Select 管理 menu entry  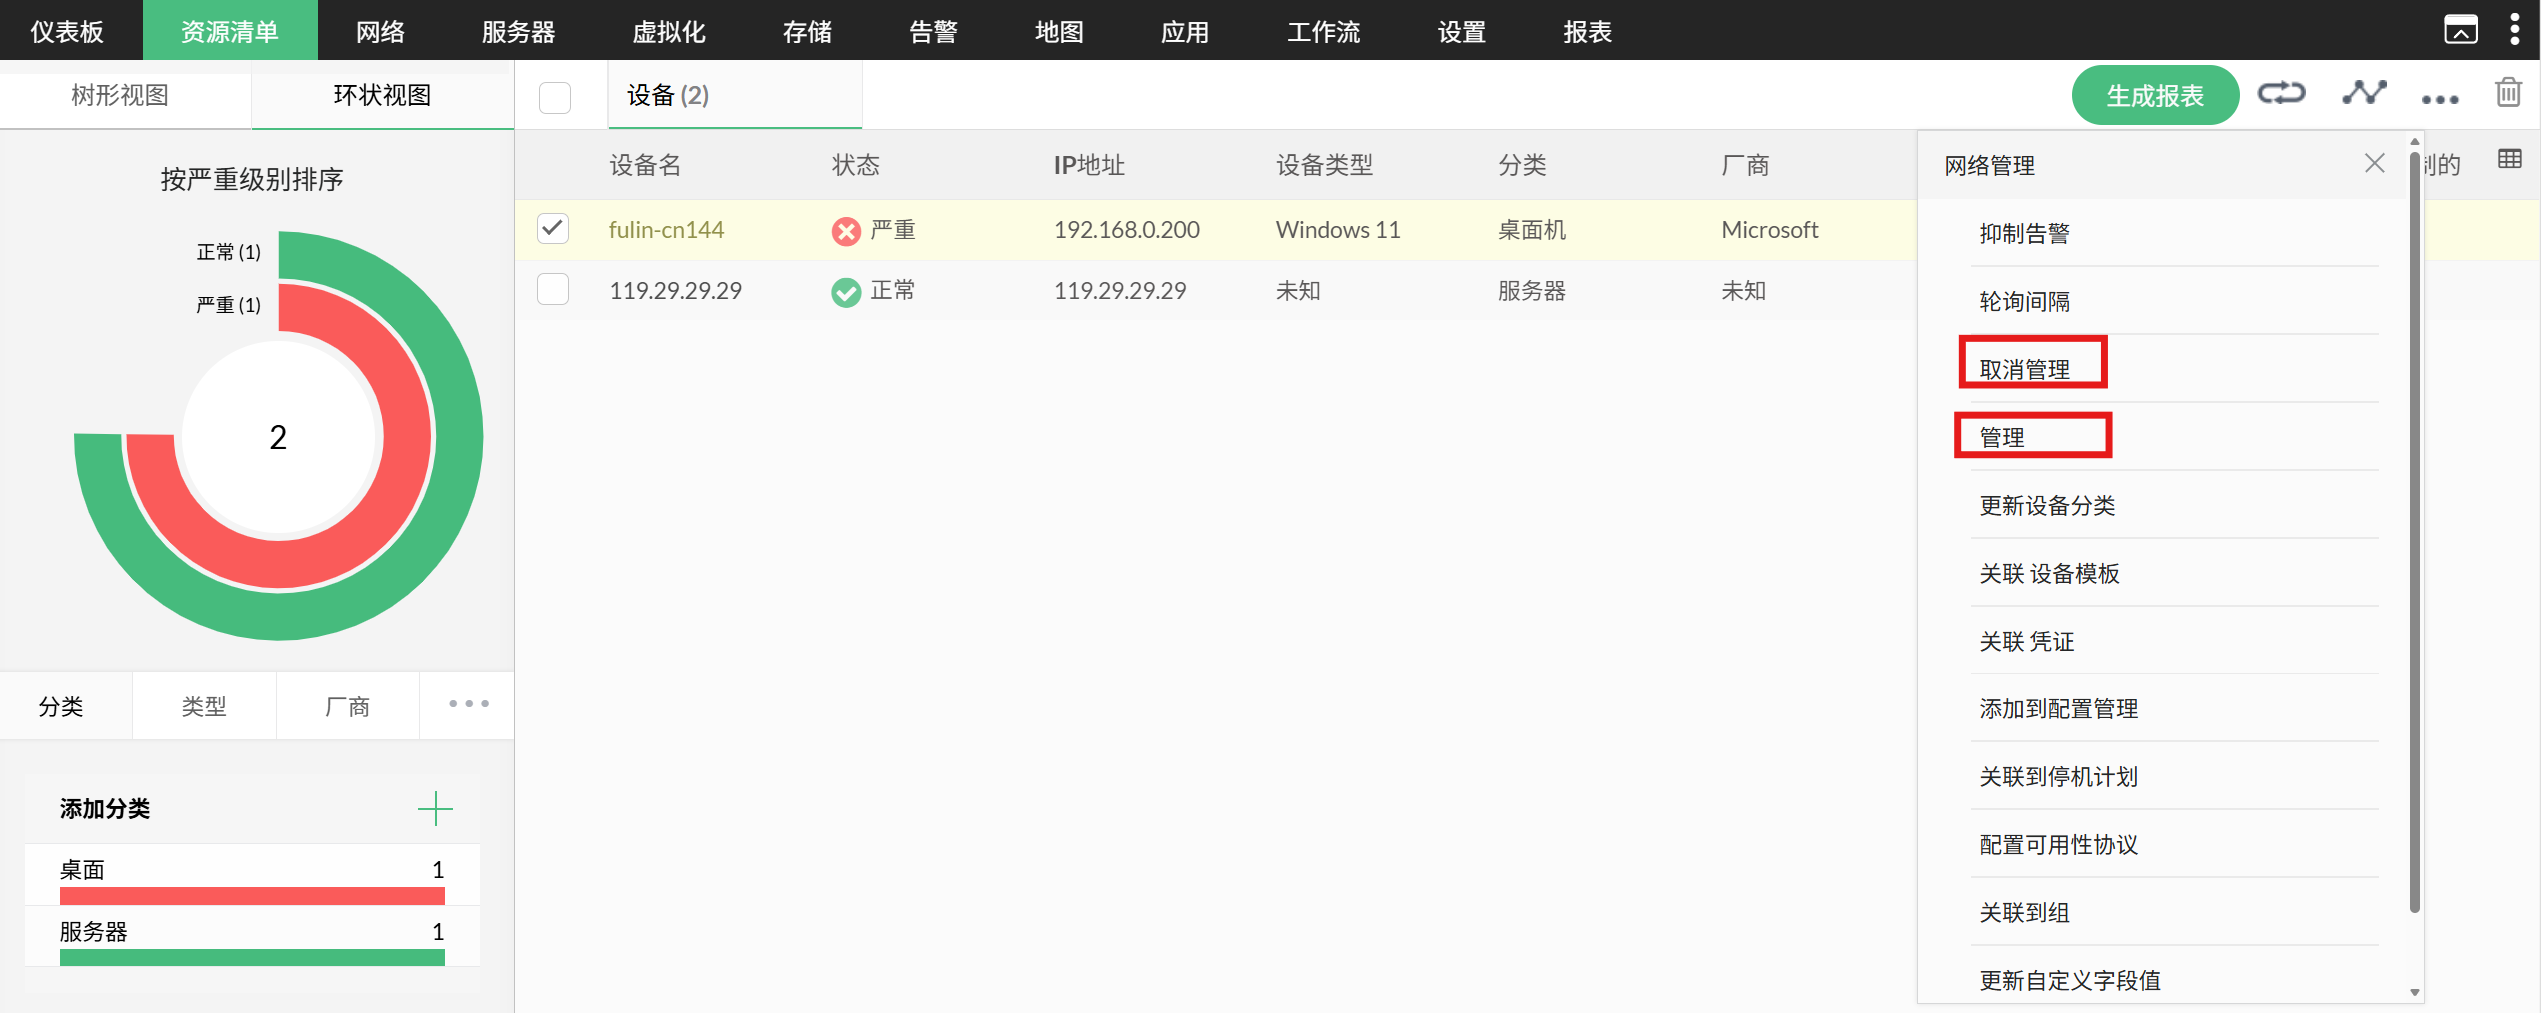click(2174, 437)
